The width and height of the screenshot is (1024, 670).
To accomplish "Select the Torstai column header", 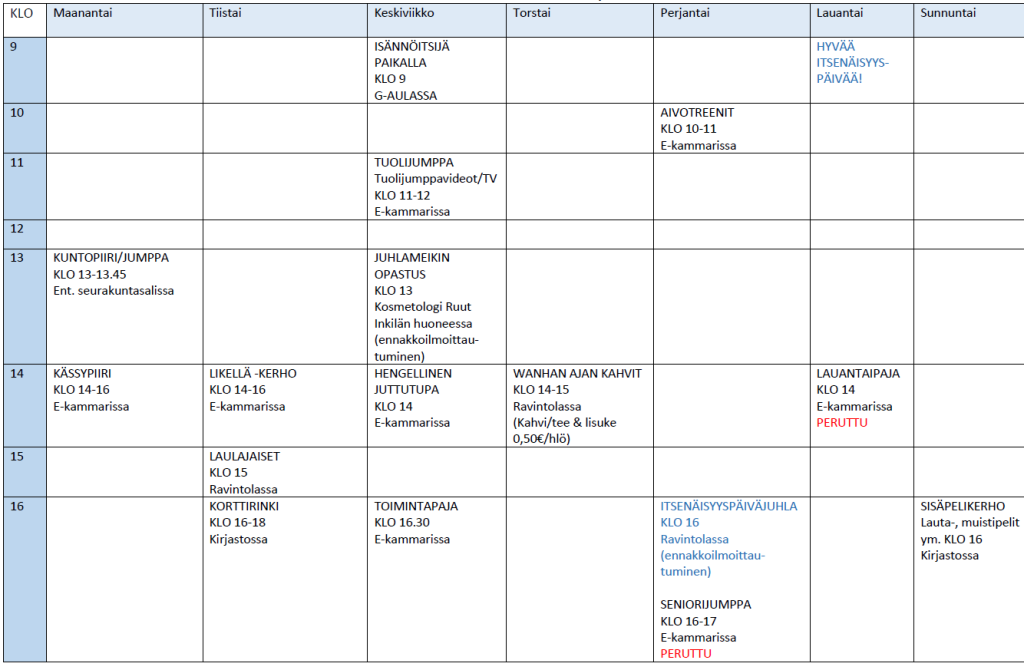I will tap(533, 14).
